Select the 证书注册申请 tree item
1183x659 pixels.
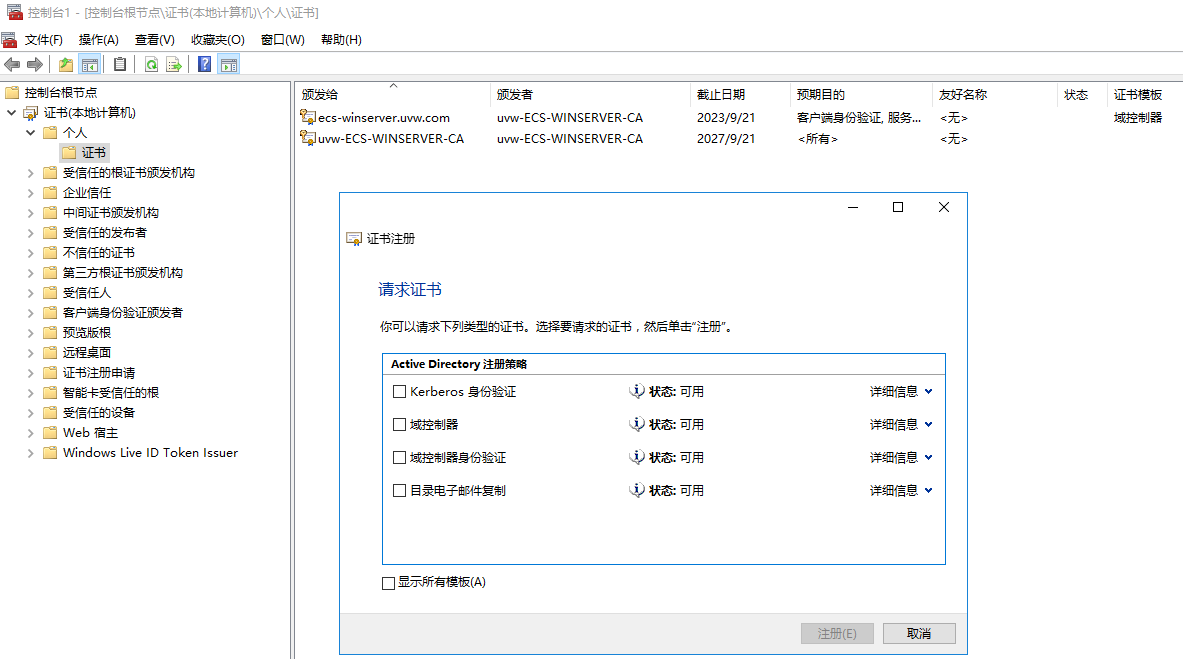click(98, 373)
